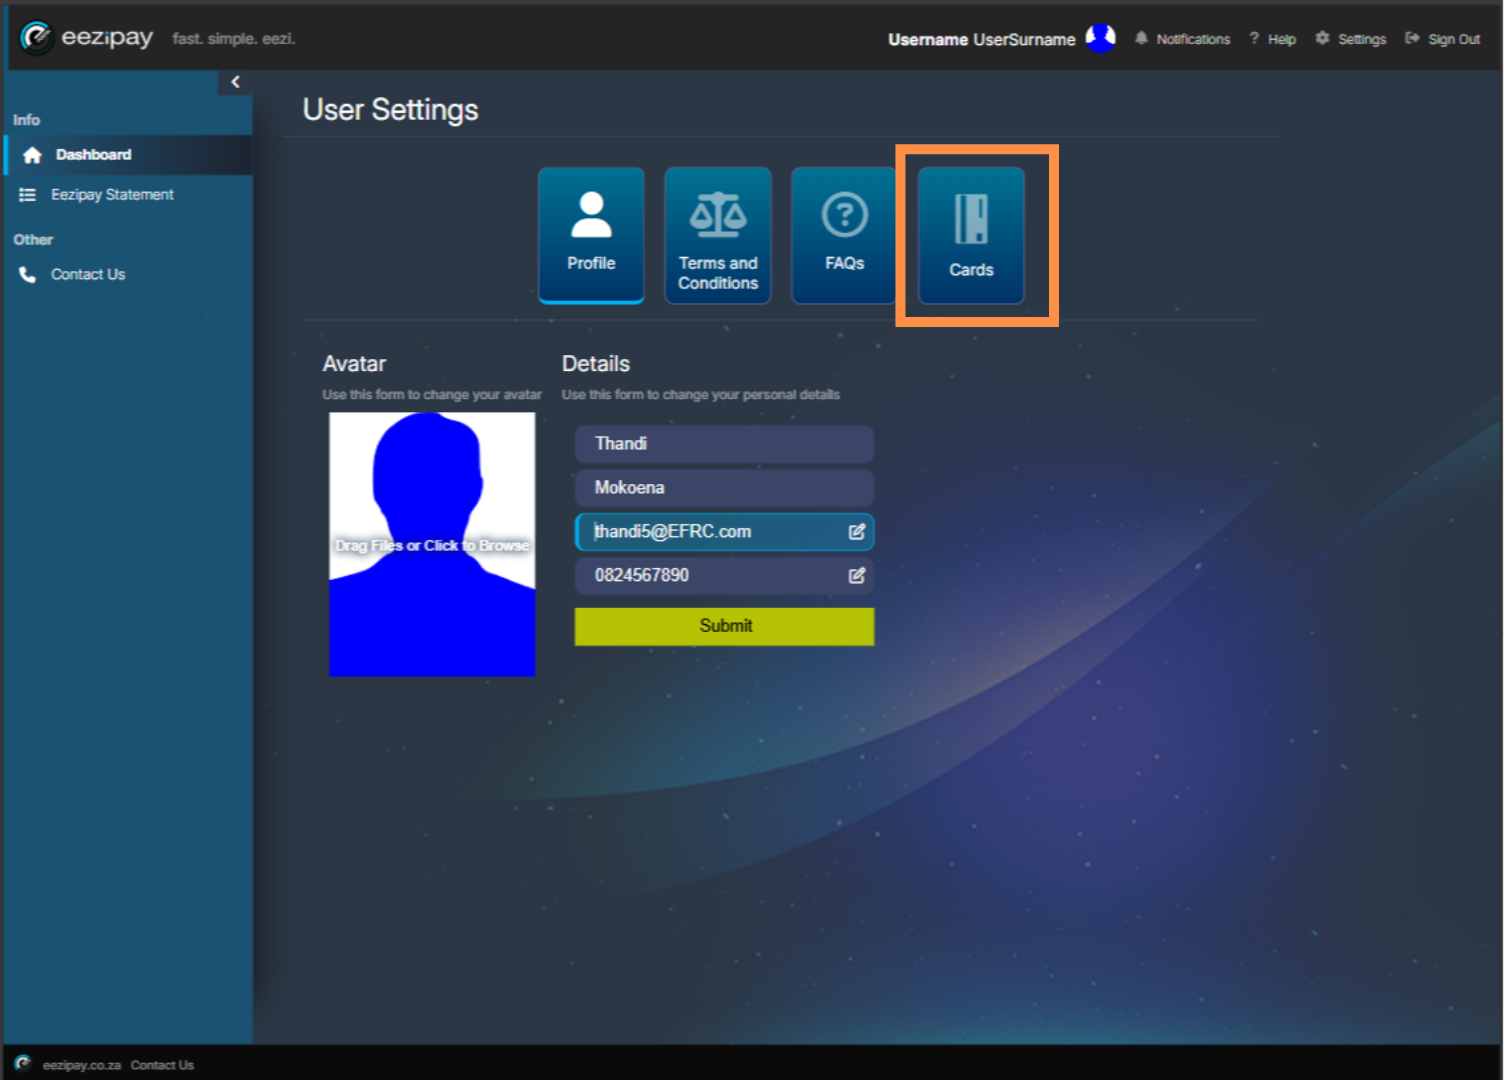Open Help from the top bar
The height and width of the screenshot is (1080, 1504).
click(x=1272, y=39)
